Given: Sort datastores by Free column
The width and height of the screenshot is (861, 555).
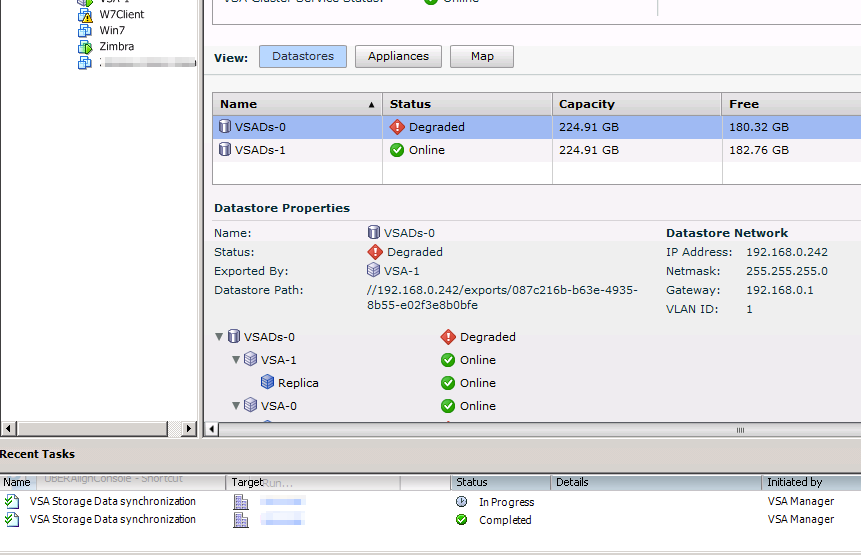Looking at the screenshot, I should tap(791, 104).
